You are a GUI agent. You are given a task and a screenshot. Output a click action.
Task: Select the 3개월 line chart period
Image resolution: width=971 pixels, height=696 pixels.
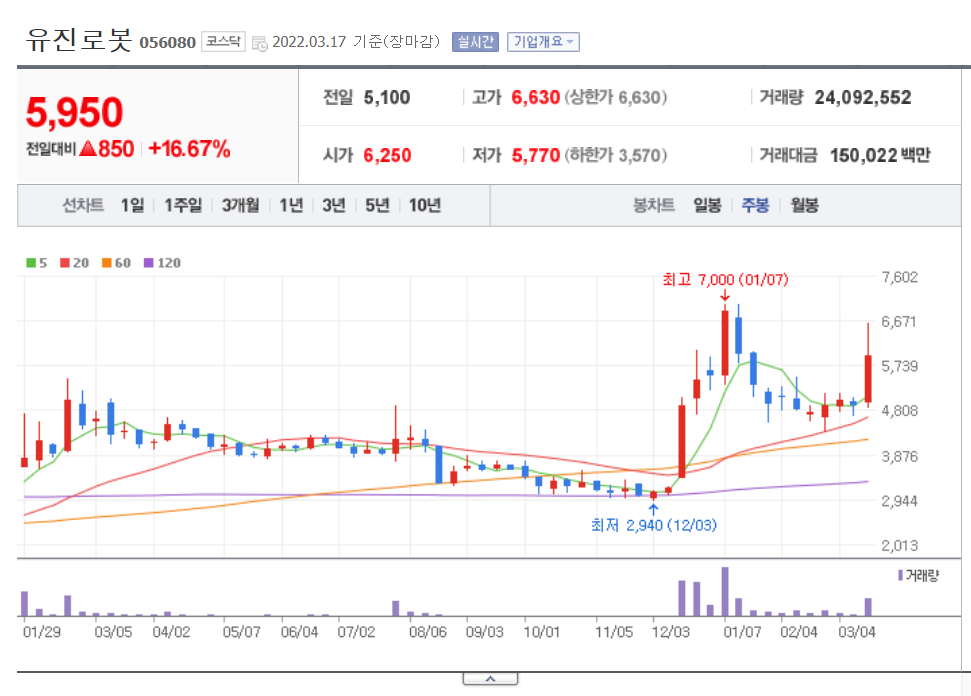[x=240, y=205]
